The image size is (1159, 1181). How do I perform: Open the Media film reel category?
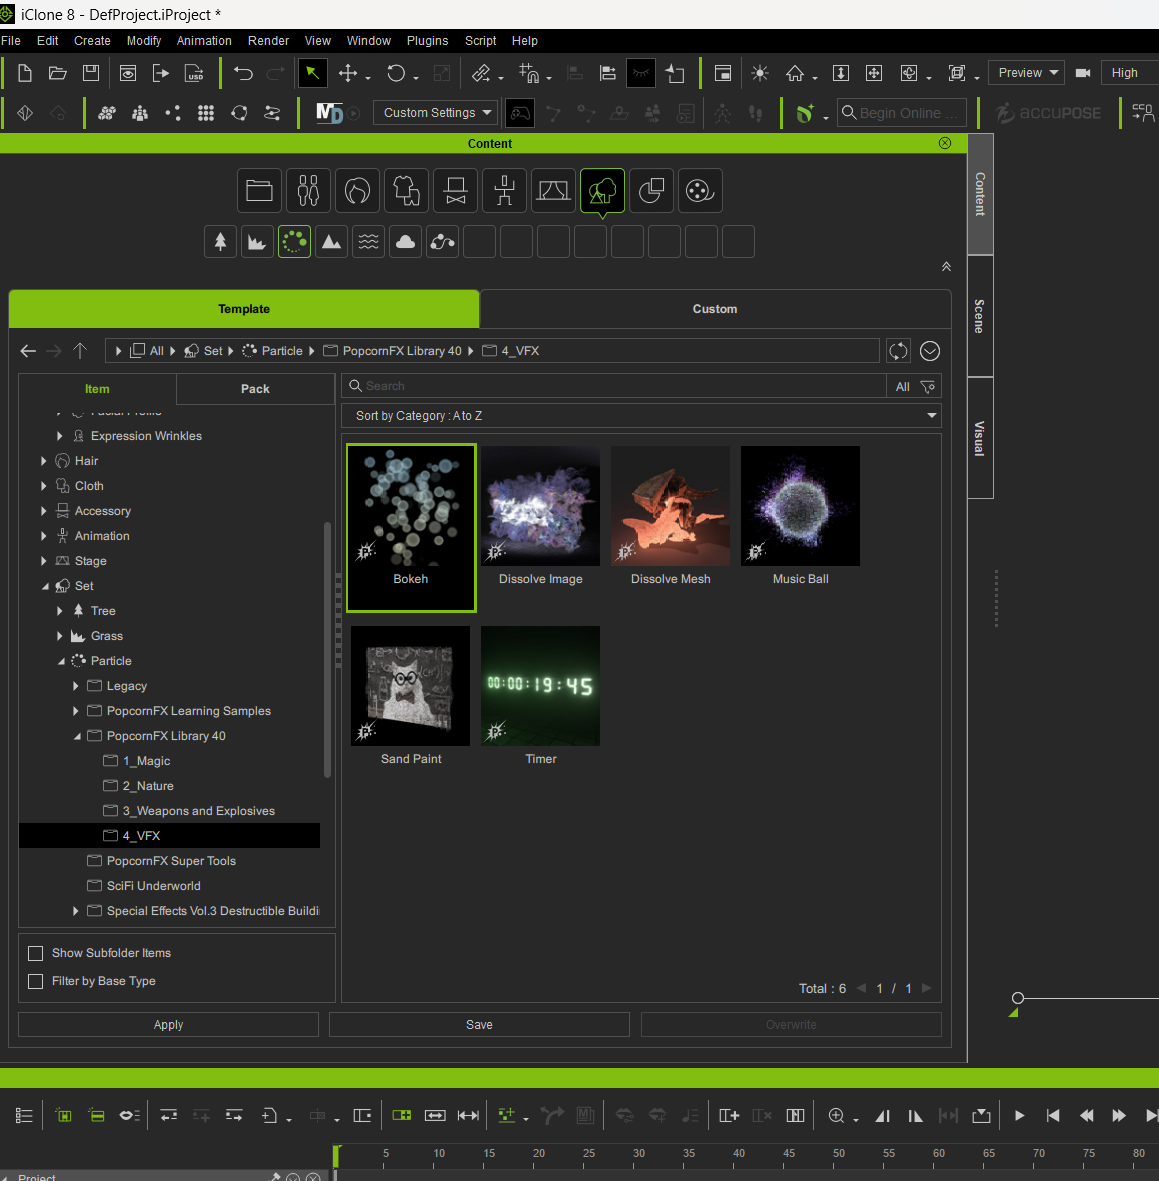(x=700, y=191)
